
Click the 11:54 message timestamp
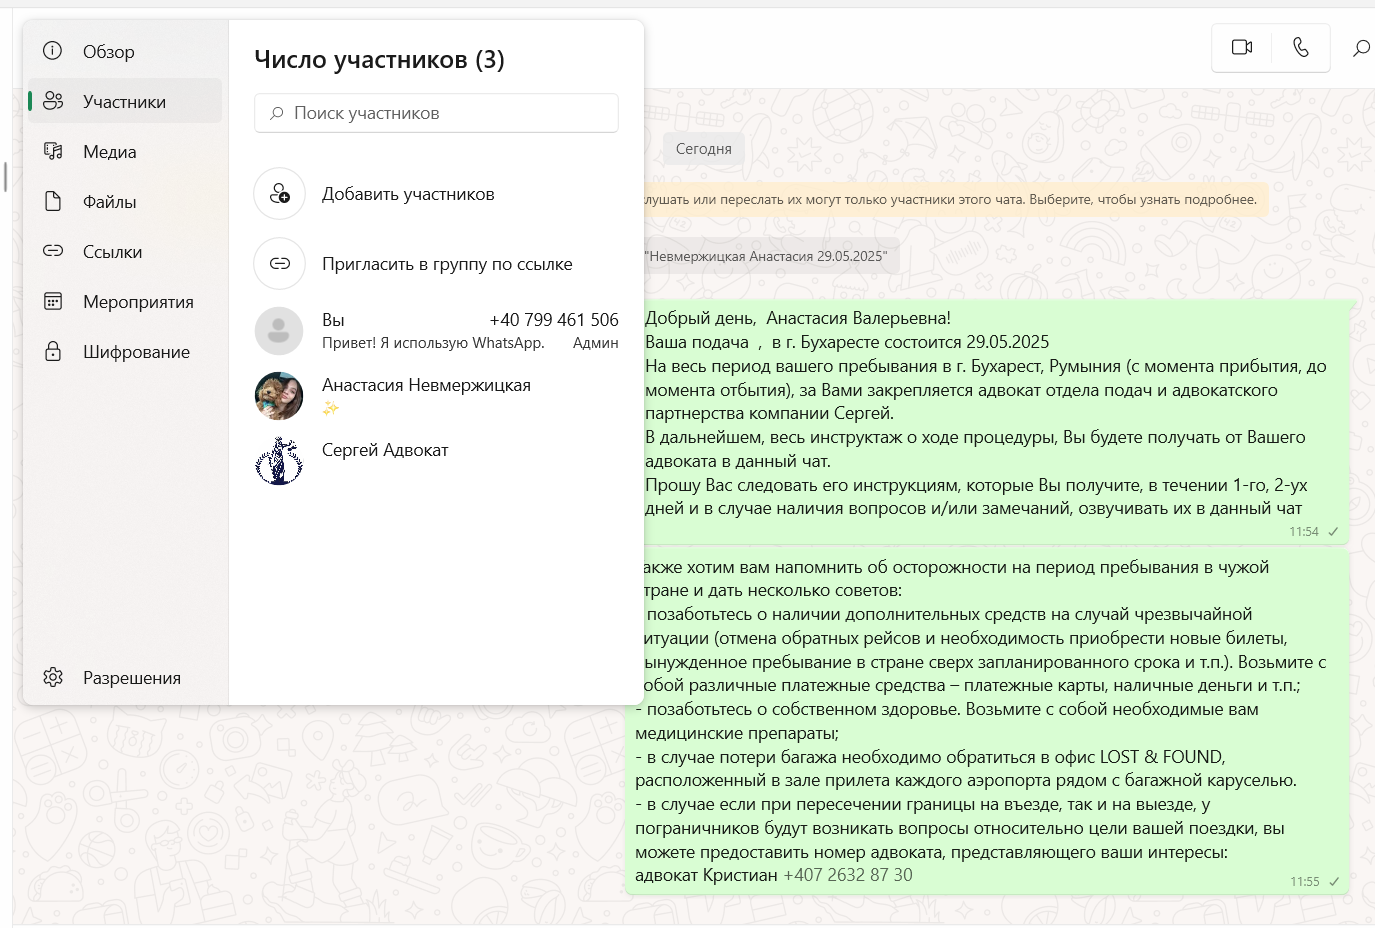click(x=1303, y=532)
